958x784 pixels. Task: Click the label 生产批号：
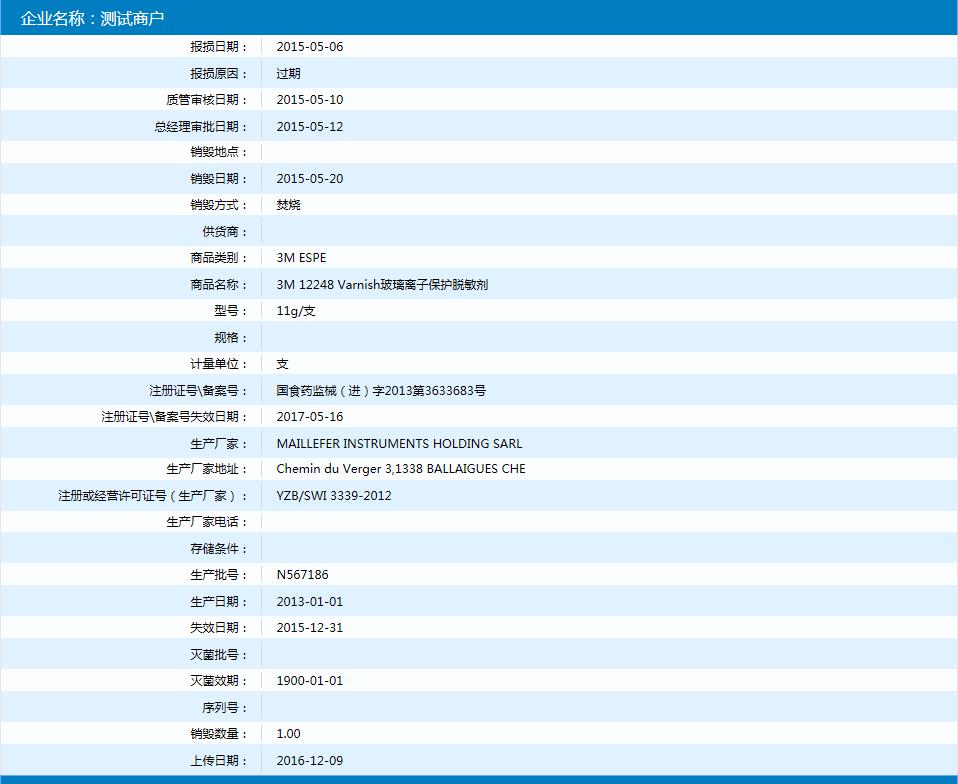click(x=219, y=574)
